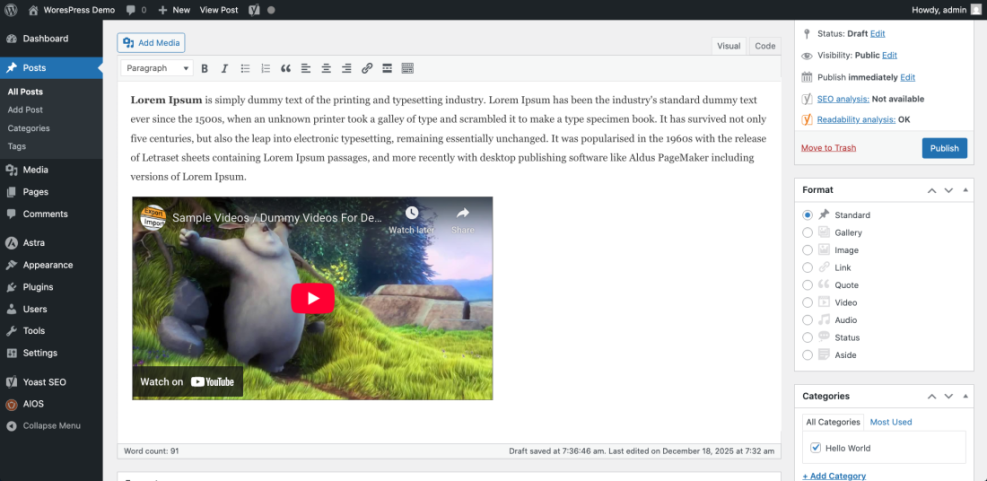987x481 pixels.
Task: Edit the Publish immediately schedule
Action: 908,77
